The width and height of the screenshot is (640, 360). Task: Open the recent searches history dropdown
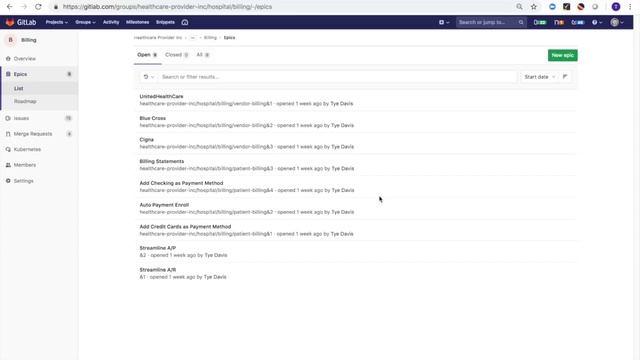coord(149,77)
